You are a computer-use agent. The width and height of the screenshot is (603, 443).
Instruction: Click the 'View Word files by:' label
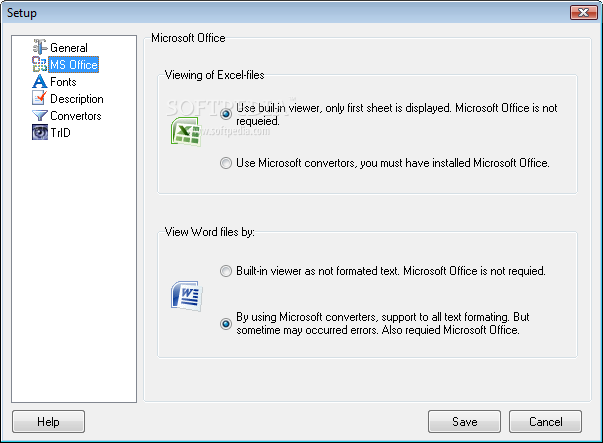point(210,232)
